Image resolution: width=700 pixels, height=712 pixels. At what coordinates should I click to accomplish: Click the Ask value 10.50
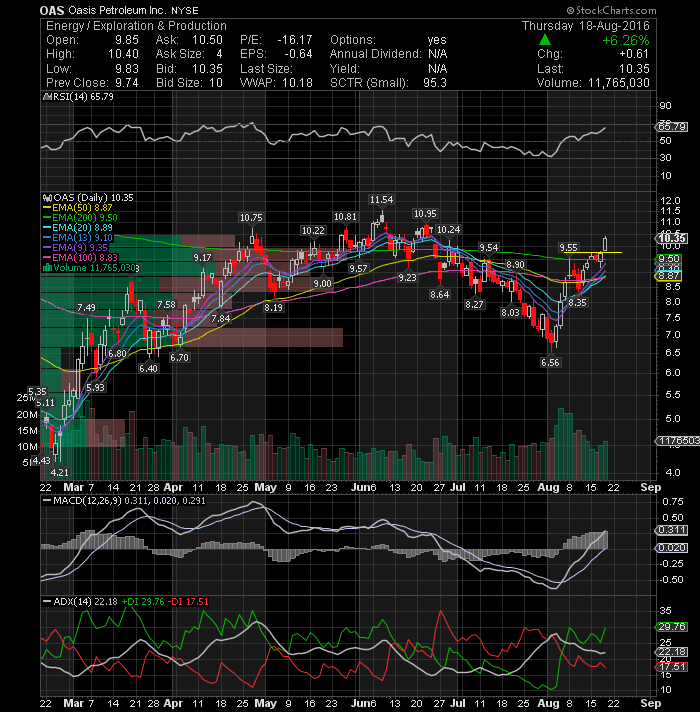[x=207, y=40]
